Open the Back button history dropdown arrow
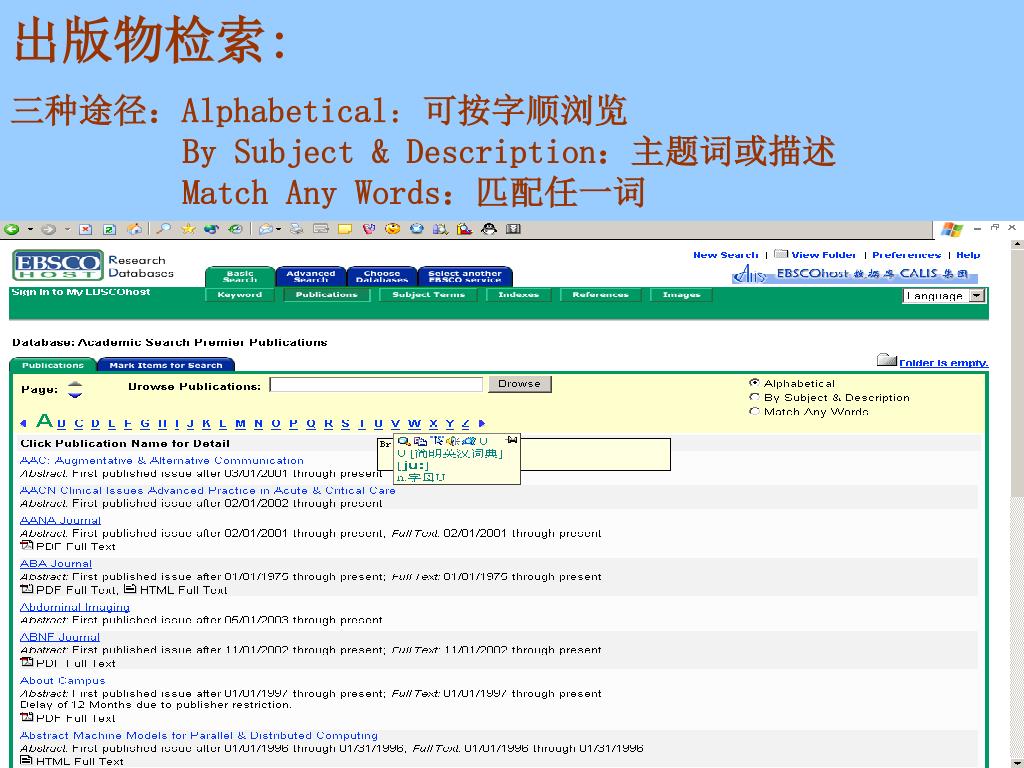This screenshot has width=1024, height=768. [30, 229]
